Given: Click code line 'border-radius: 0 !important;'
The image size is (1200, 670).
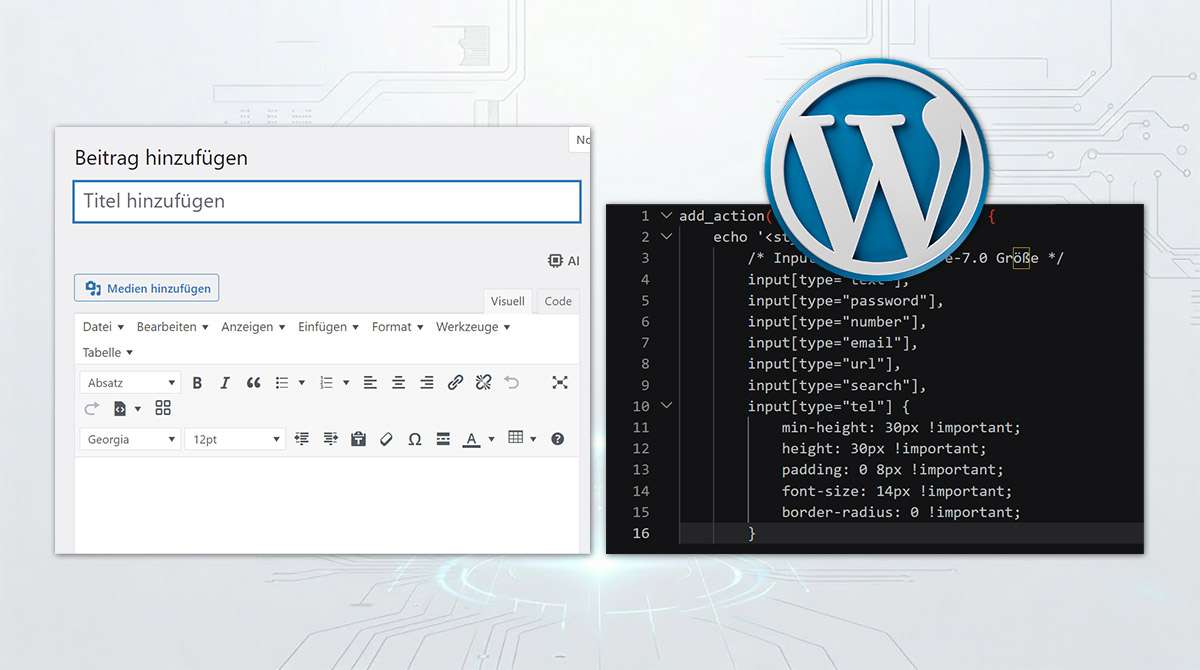Looking at the screenshot, I should click(901, 512).
